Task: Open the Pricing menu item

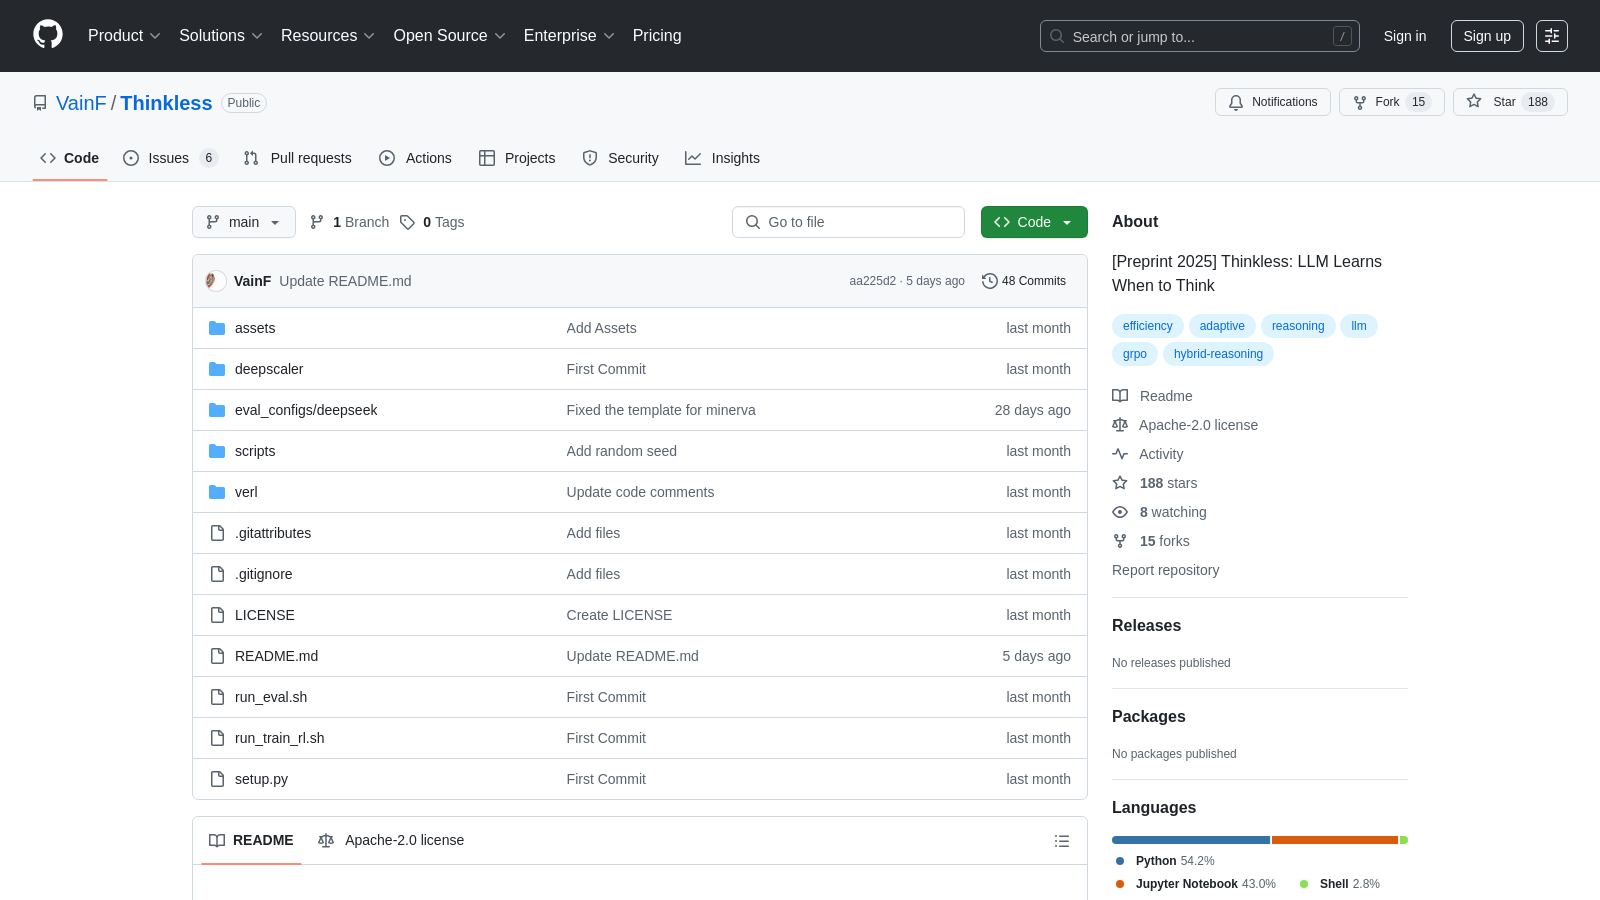Action: [657, 36]
